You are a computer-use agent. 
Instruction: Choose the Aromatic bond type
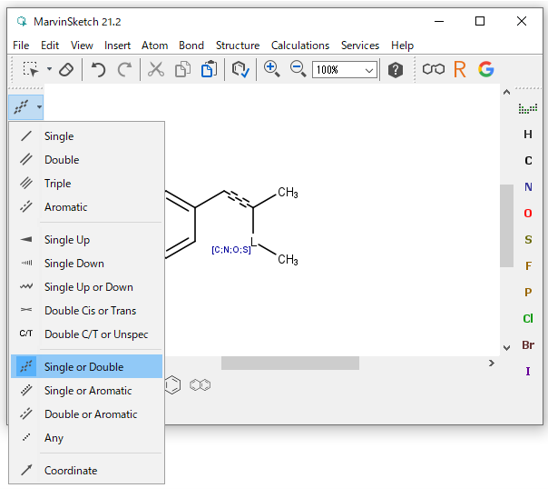[x=87, y=207]
